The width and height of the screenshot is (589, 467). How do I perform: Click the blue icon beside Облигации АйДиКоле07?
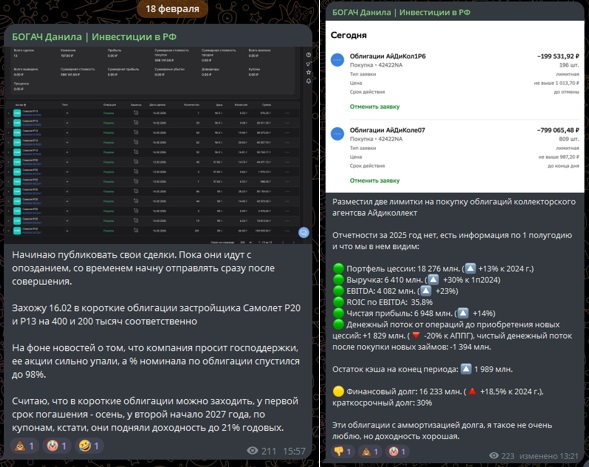[337, 134]
